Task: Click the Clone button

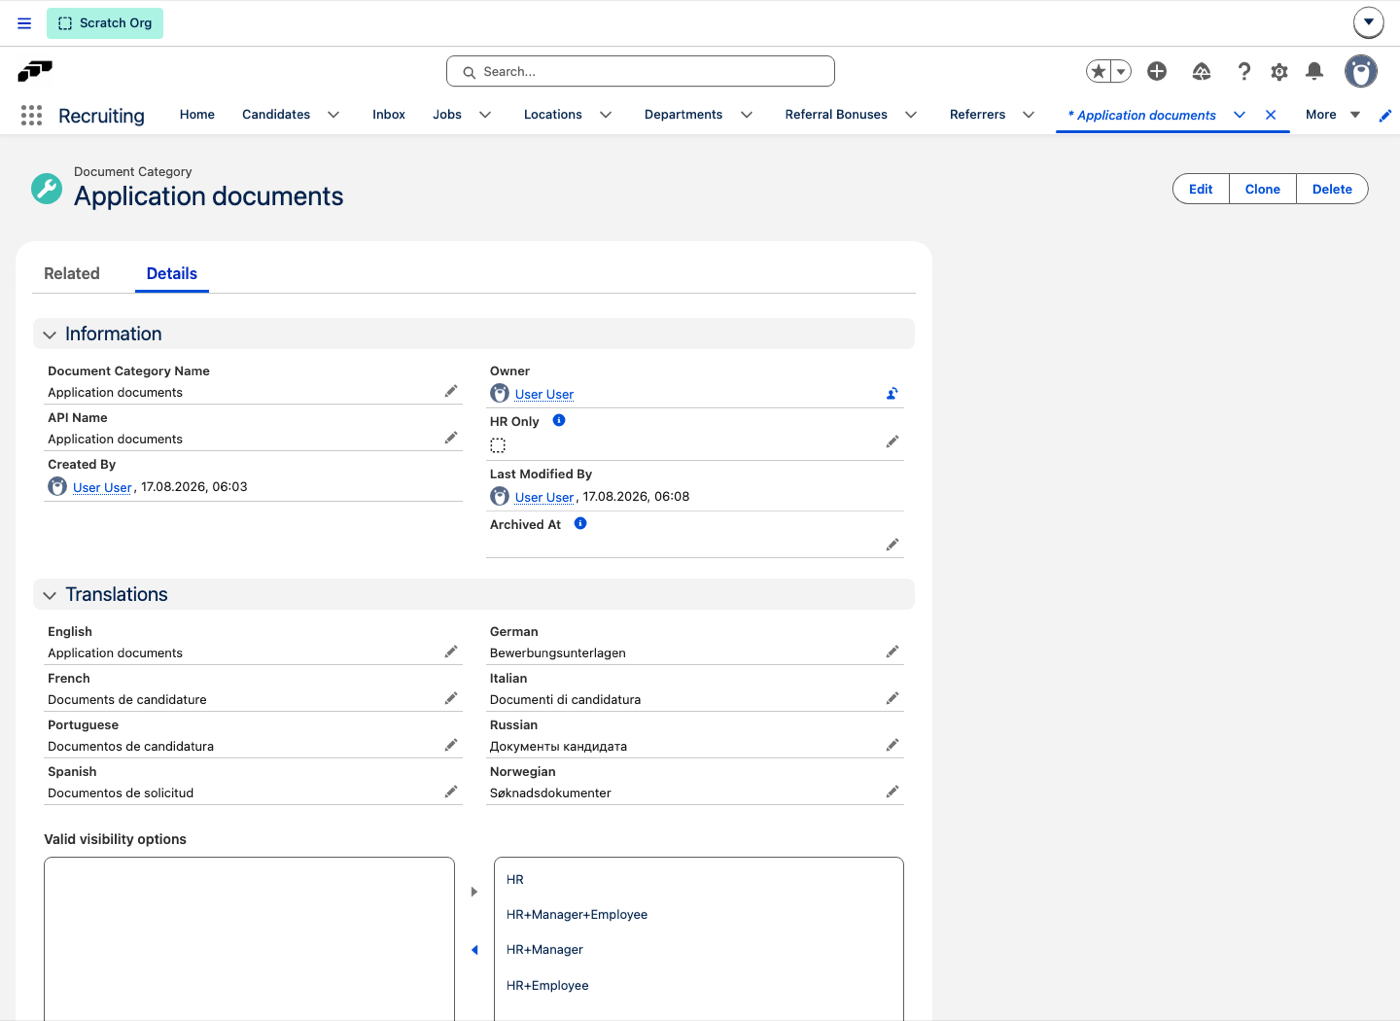Action: click(x=1262, y=189)
